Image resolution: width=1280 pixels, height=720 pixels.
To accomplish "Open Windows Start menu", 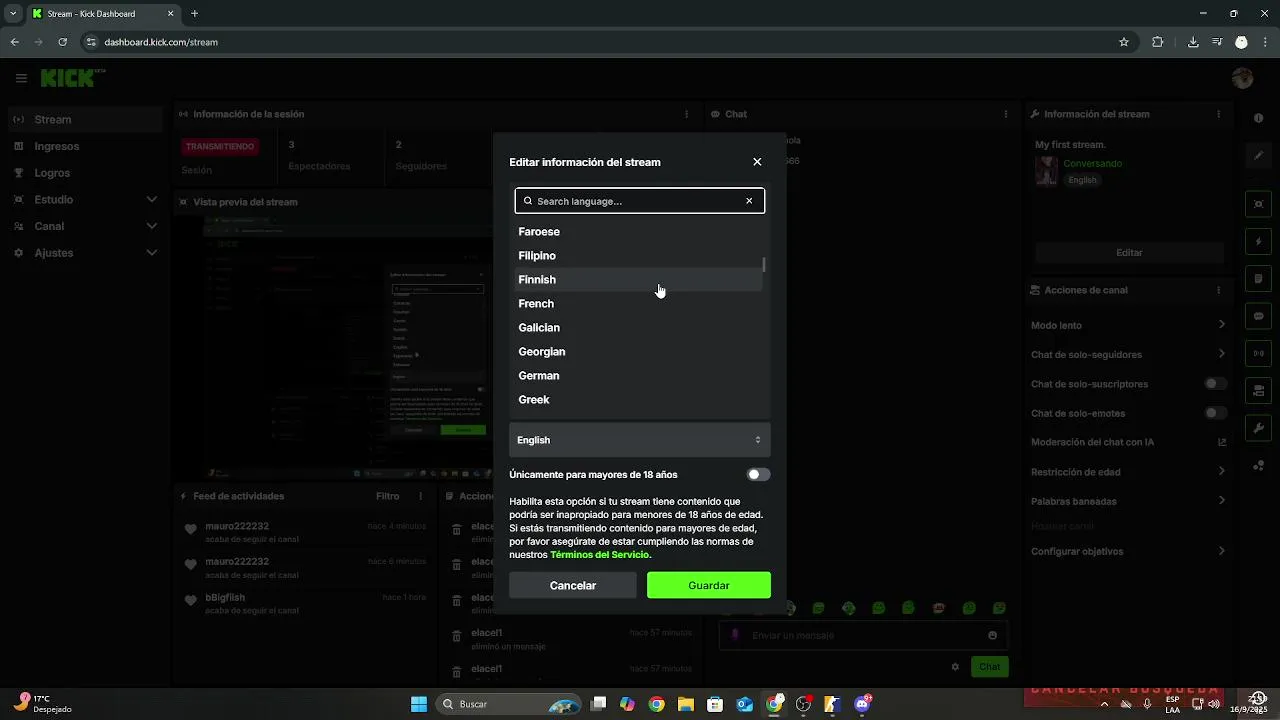I will pyautogui.click(x=419, y=704).
